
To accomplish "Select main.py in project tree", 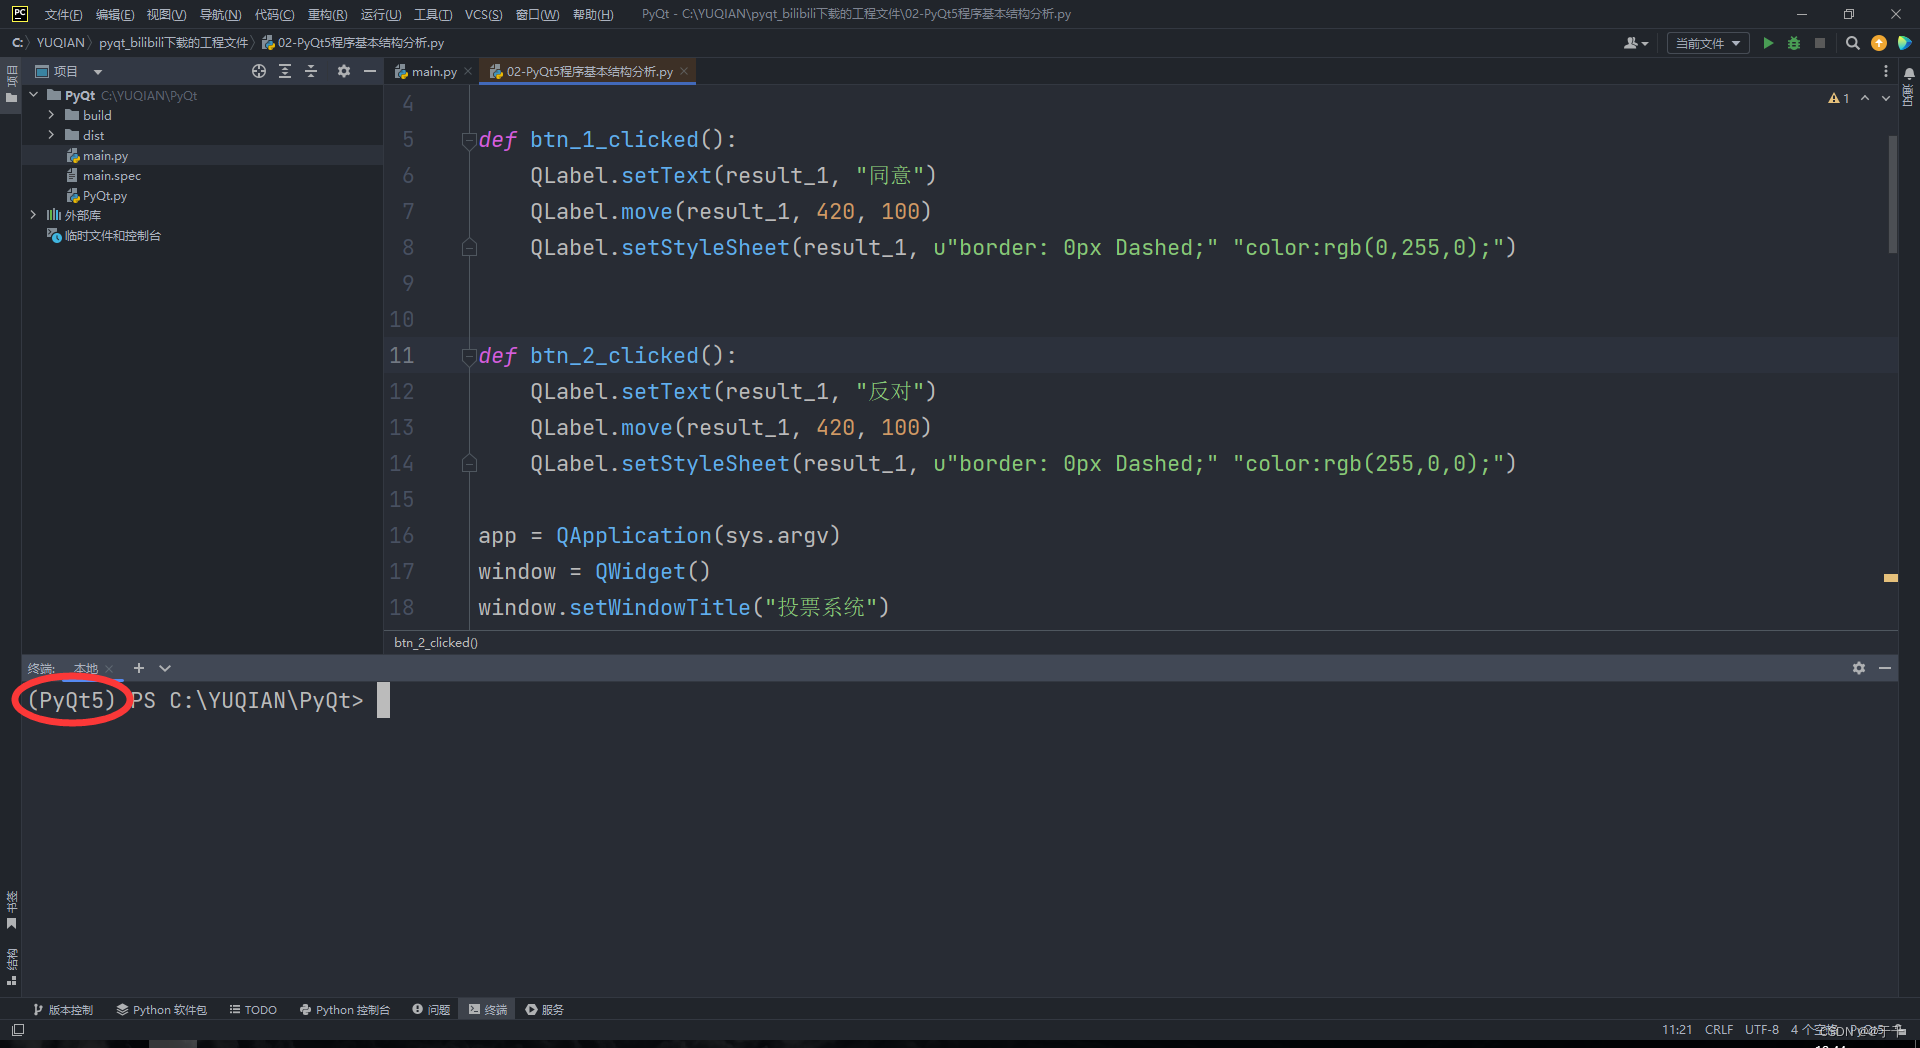I will (x=105, y=155).
